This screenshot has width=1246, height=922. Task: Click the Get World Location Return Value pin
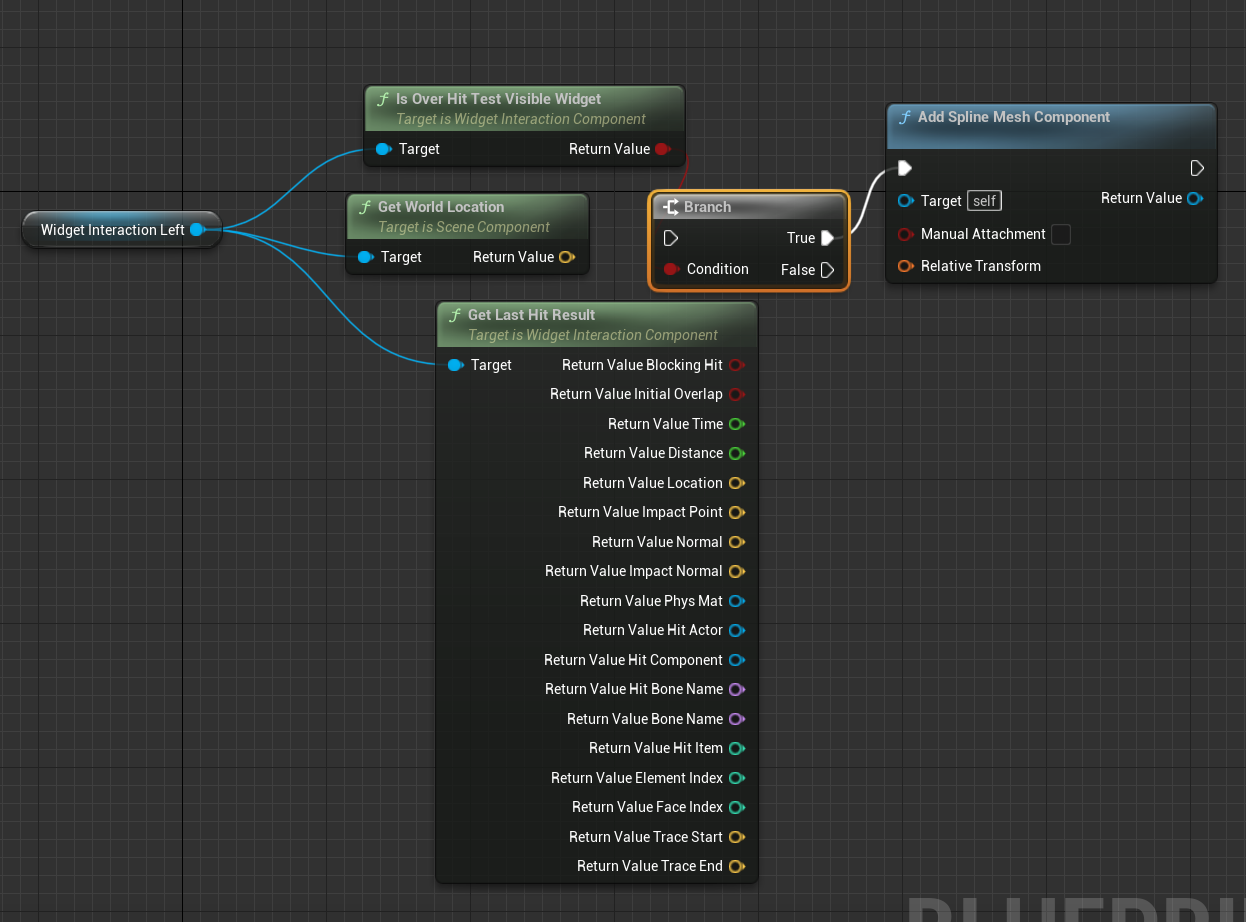pos(566,257)
